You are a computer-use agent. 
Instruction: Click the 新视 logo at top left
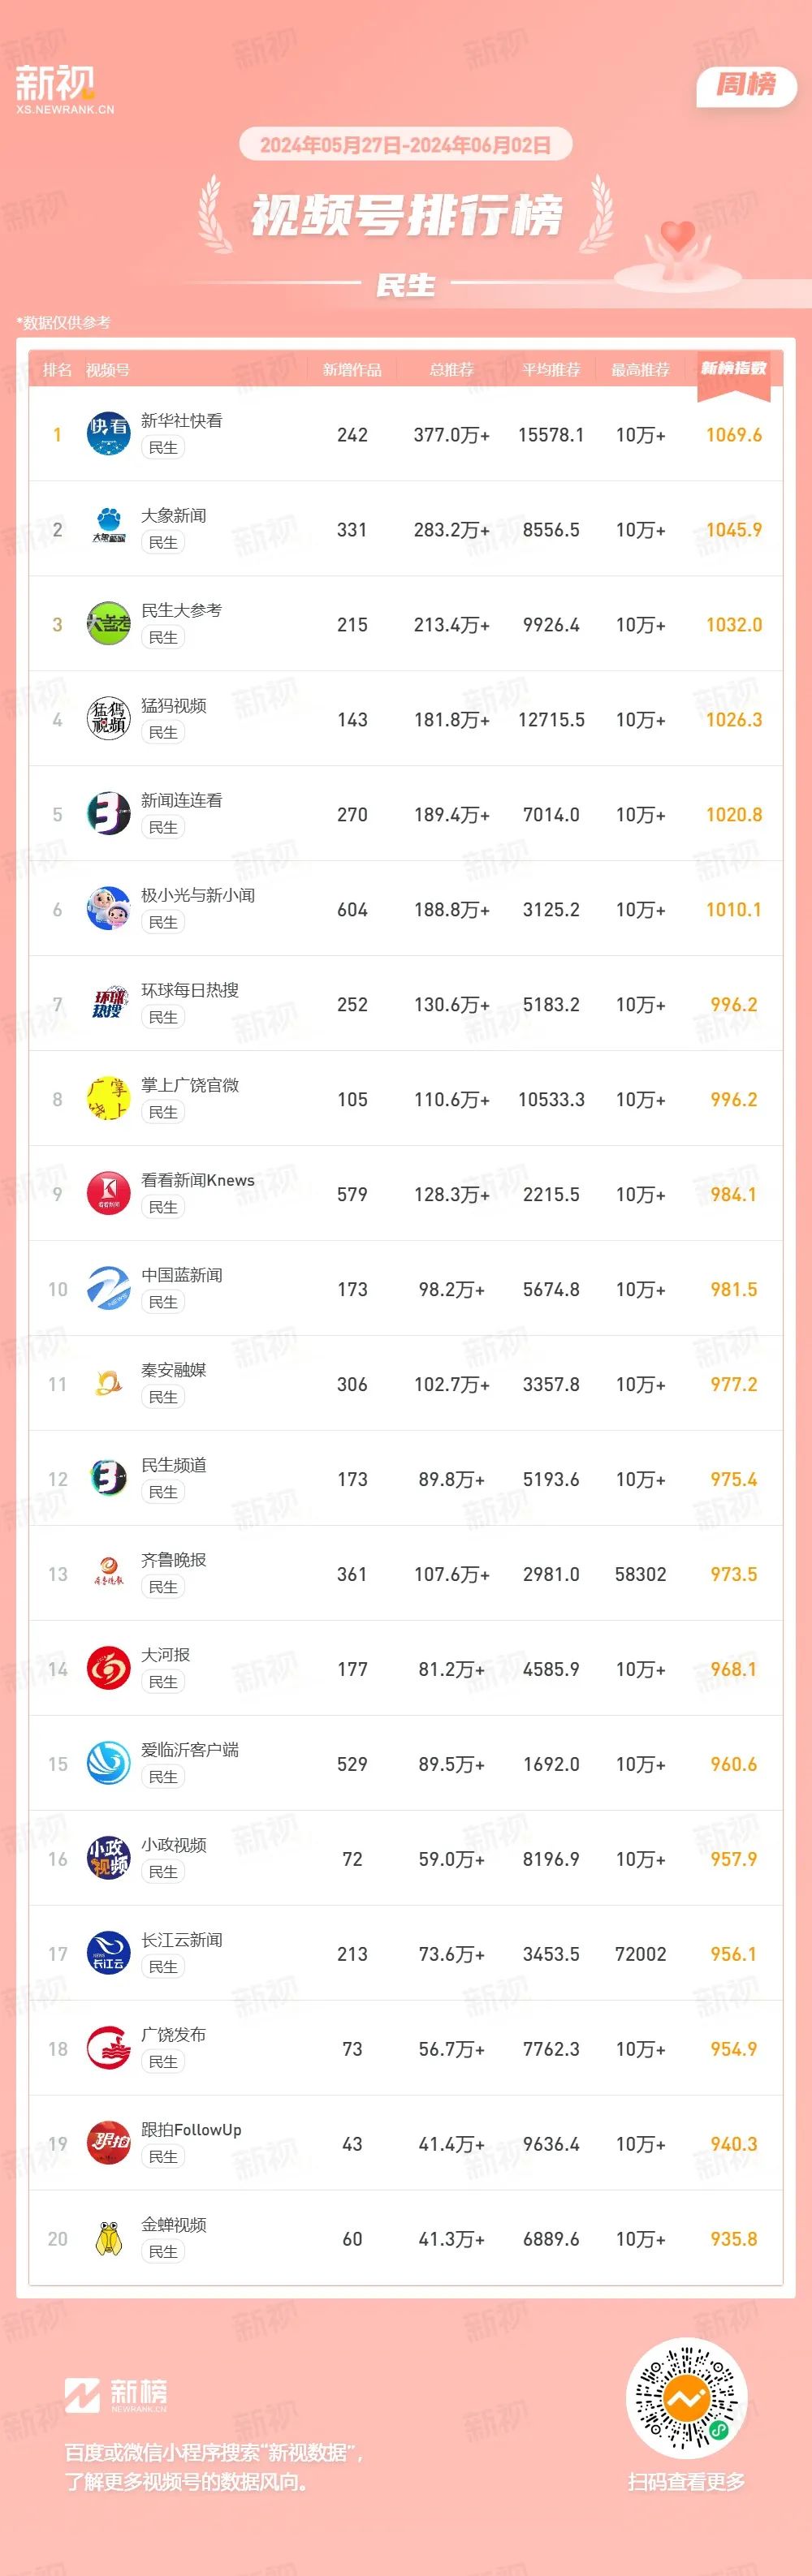[65, 88]
